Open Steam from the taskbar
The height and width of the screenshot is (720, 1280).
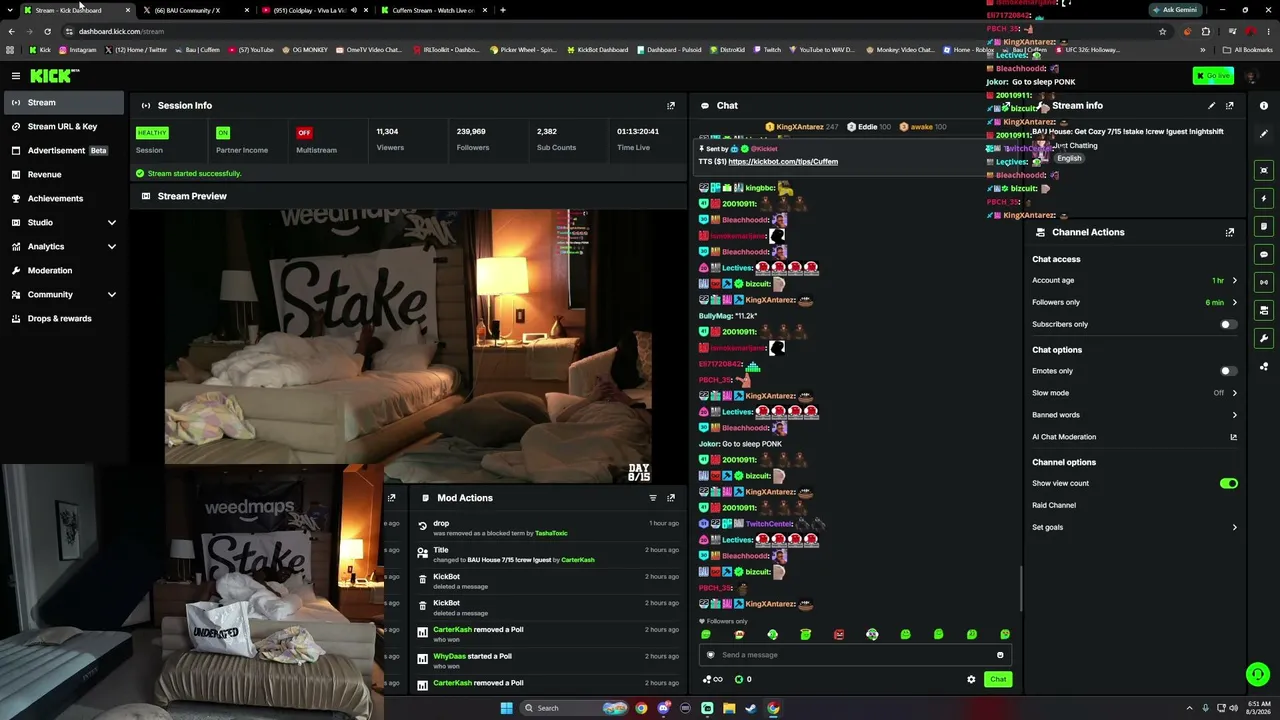(751, 708)
